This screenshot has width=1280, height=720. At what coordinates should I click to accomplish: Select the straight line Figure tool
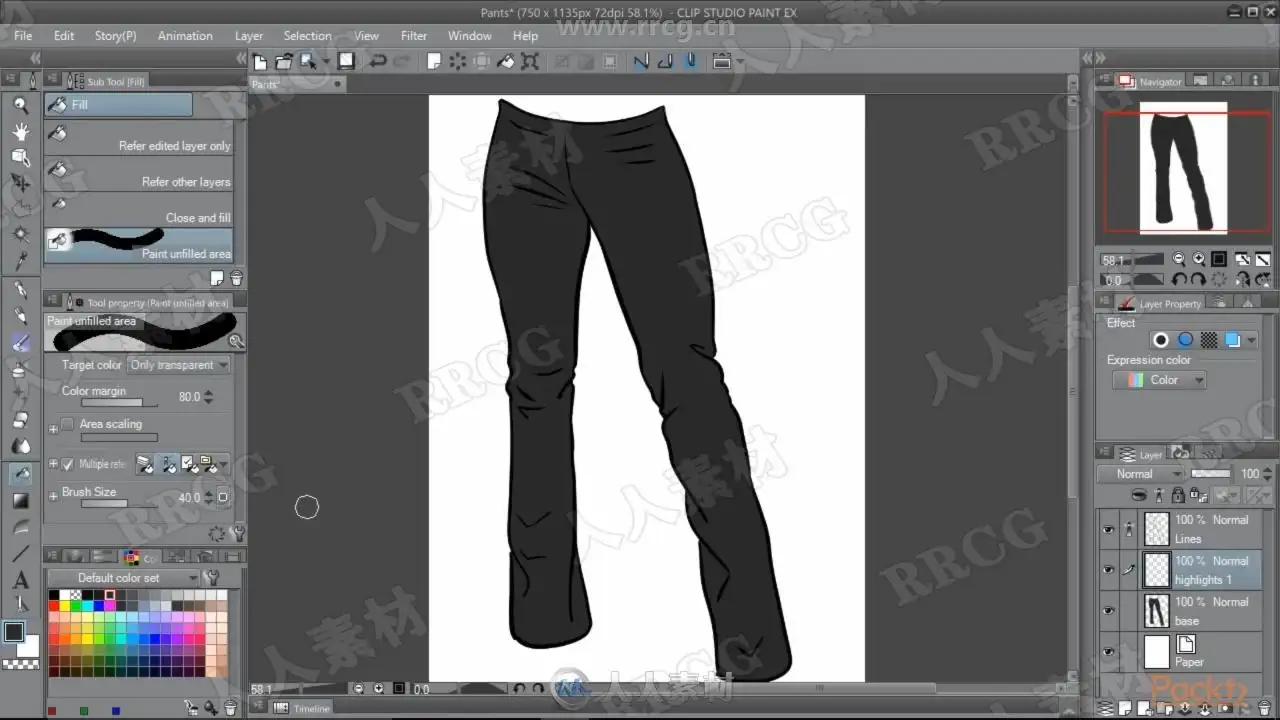(x=21, y=553)
